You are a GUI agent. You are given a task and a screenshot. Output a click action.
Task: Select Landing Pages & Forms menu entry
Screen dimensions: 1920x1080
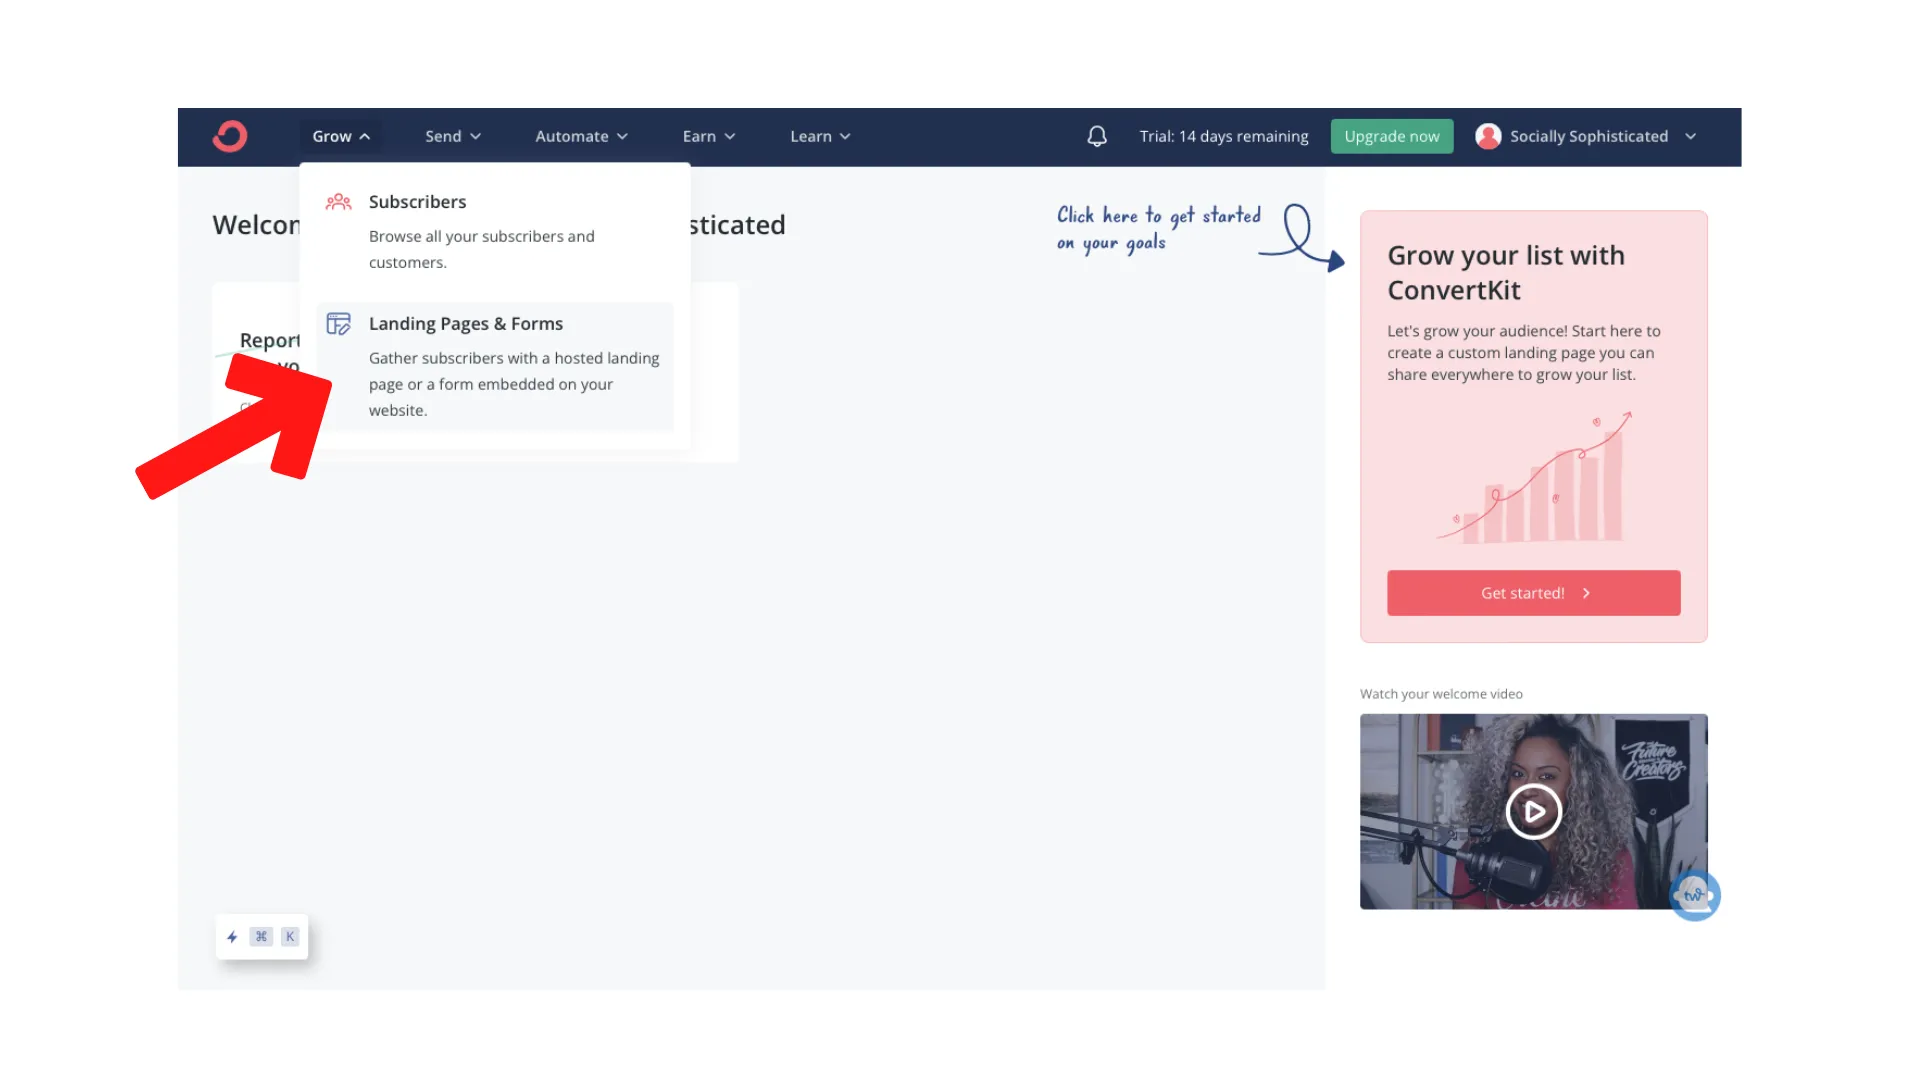point(495,366)
